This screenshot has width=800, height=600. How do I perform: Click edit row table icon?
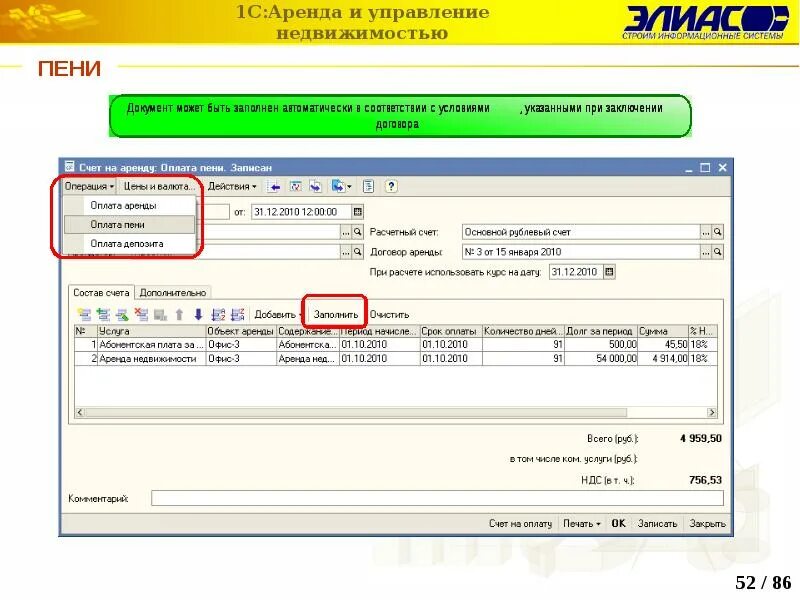pyautogui.click(x=122, y=315)
